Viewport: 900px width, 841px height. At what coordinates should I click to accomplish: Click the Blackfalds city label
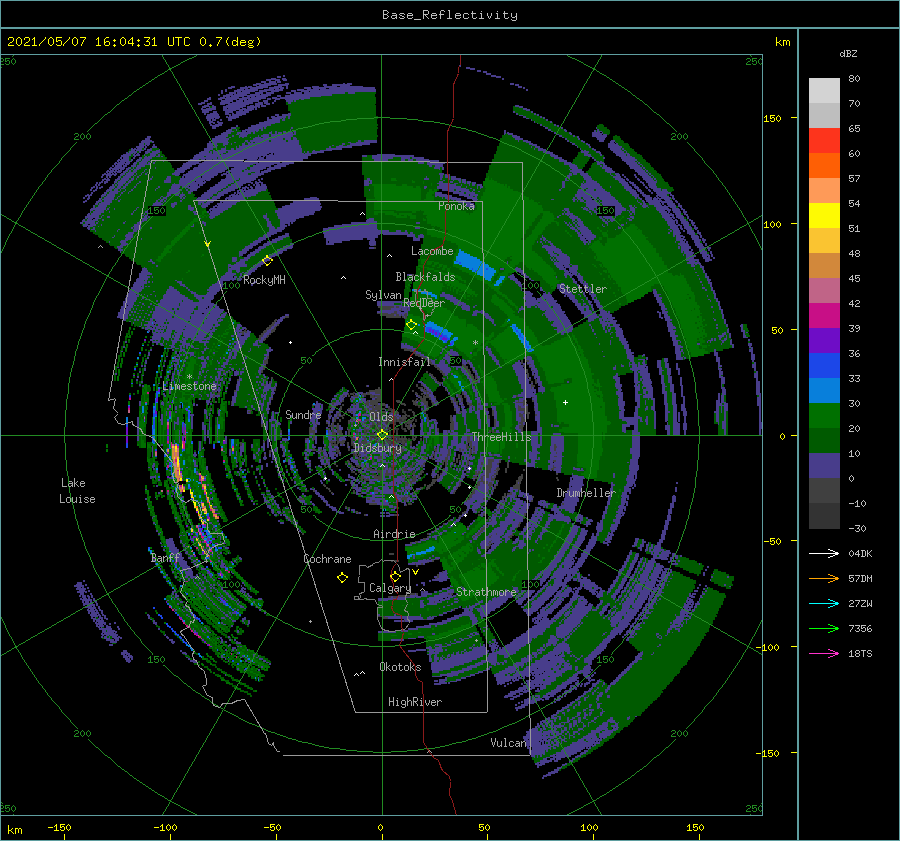(x=425, y=277)
